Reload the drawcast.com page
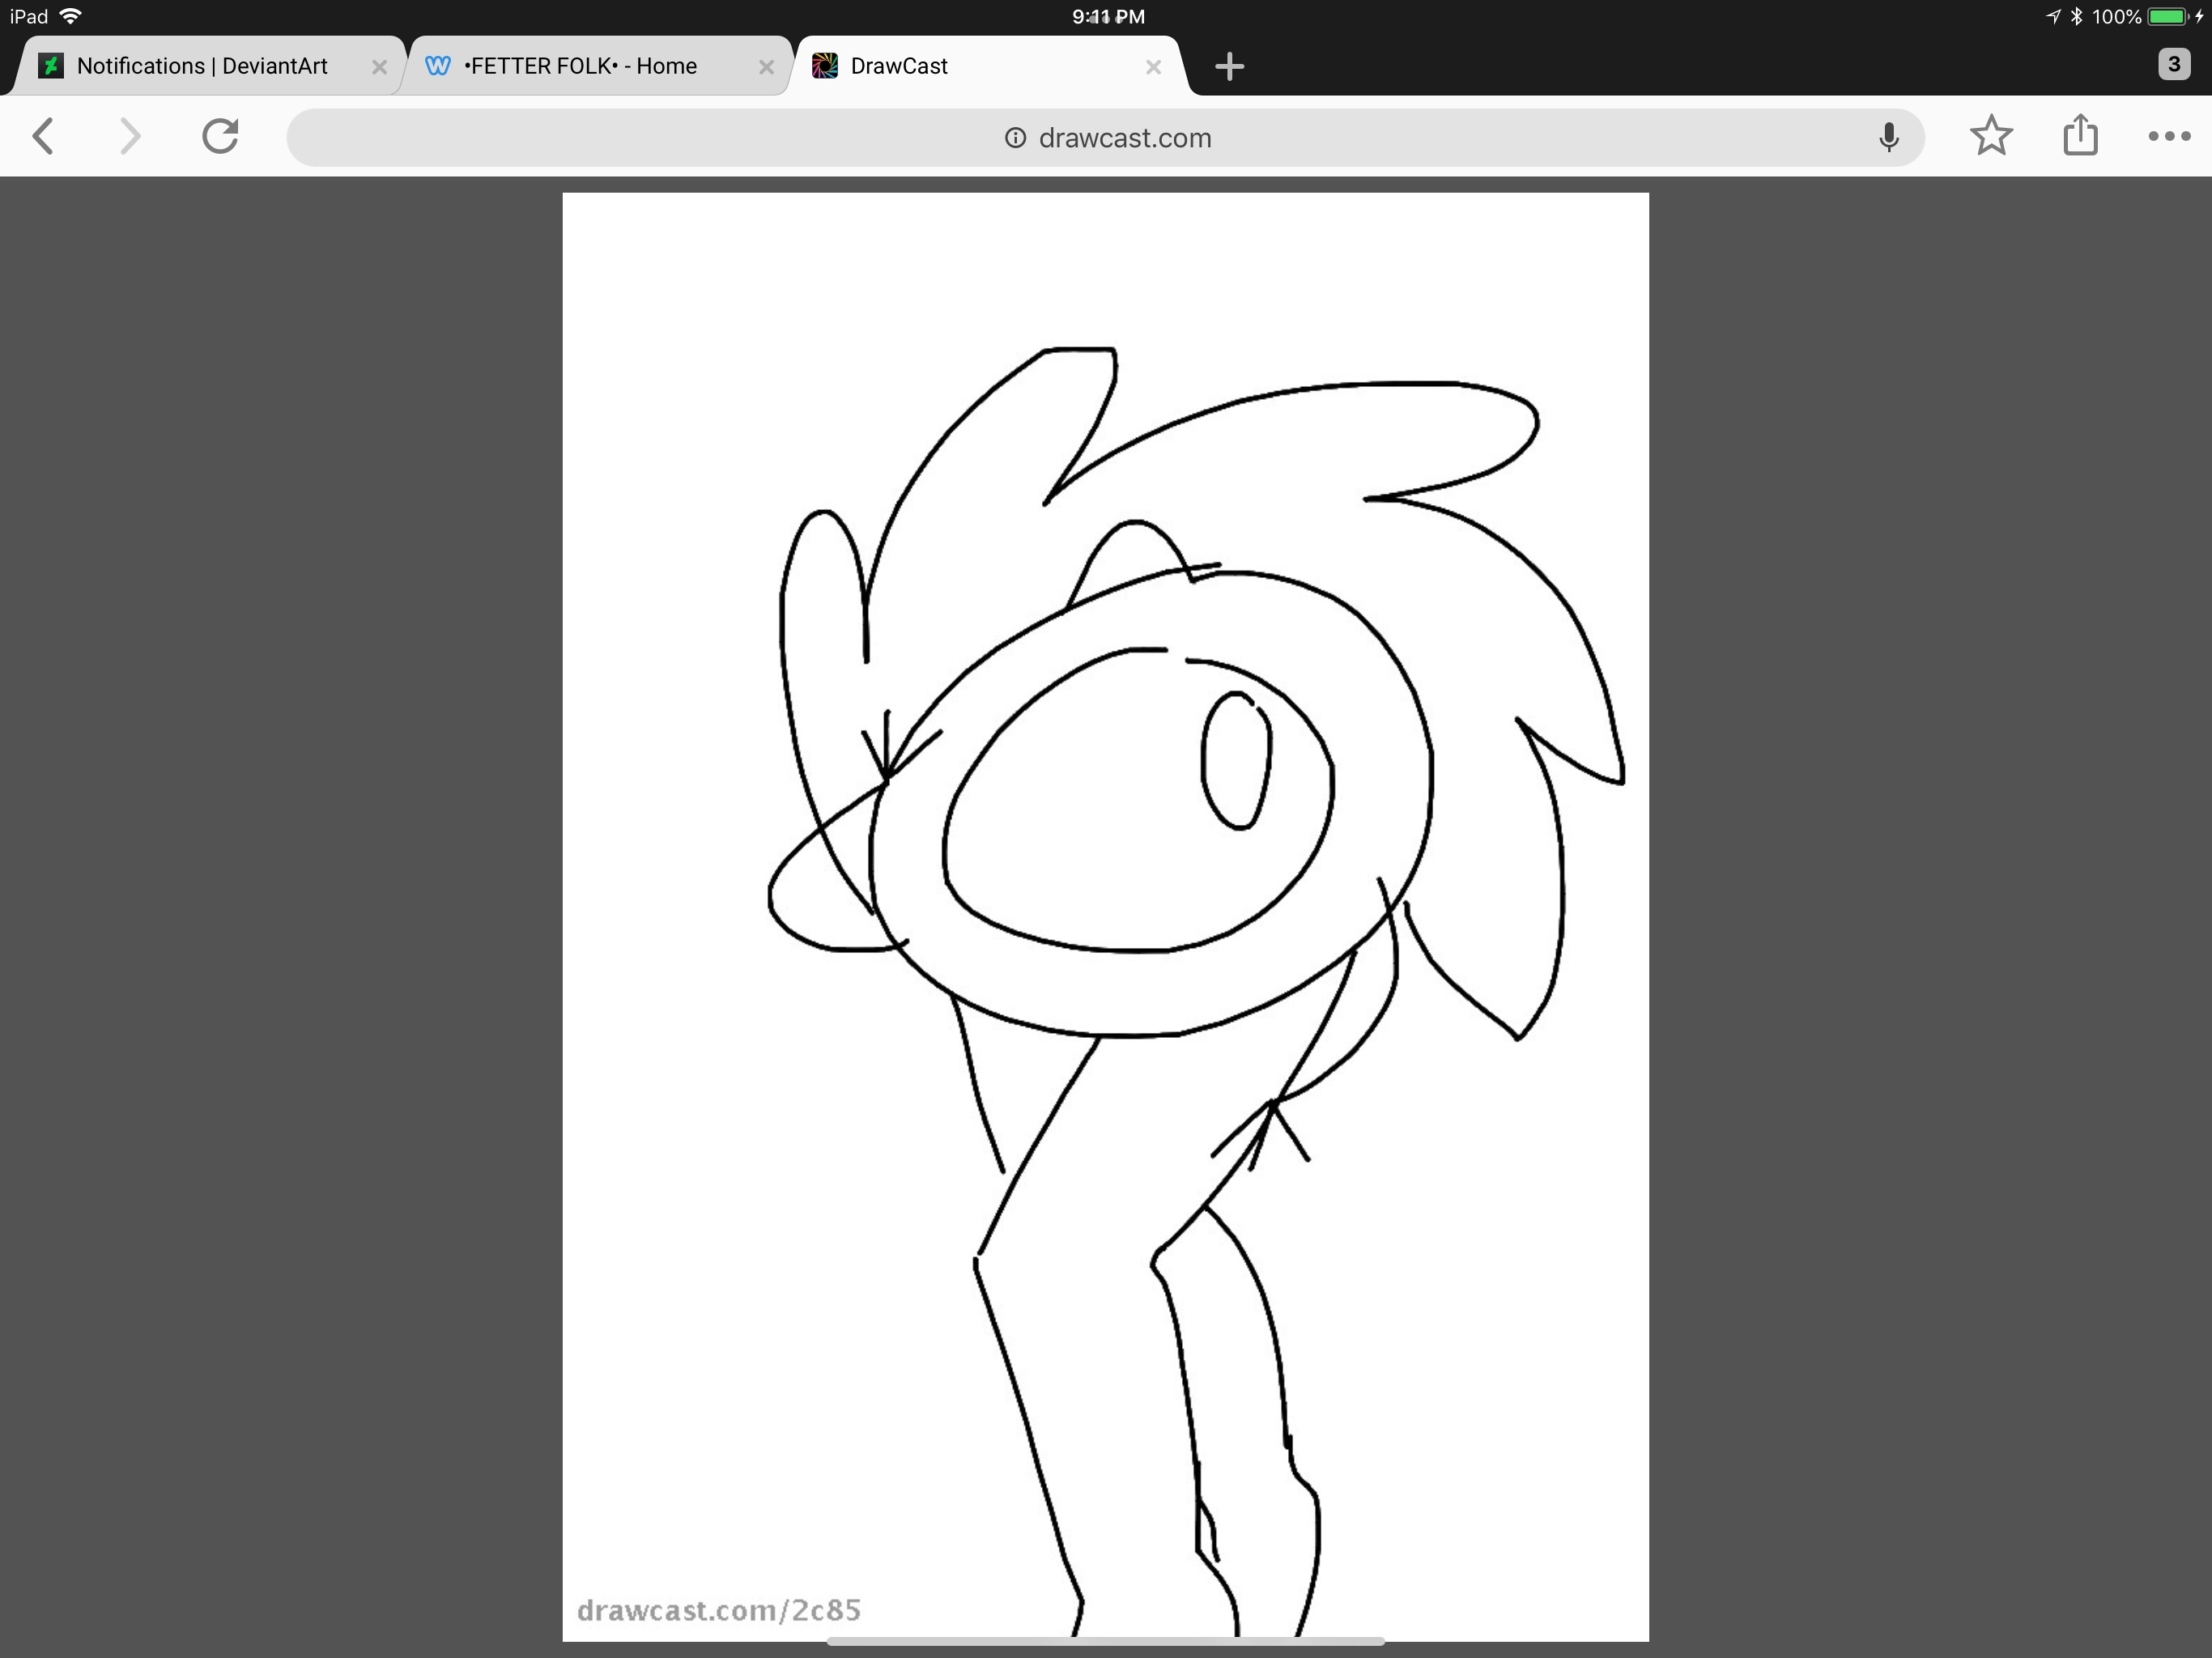This screenshot has width=2212, height=1658. (x=220, y=137)
